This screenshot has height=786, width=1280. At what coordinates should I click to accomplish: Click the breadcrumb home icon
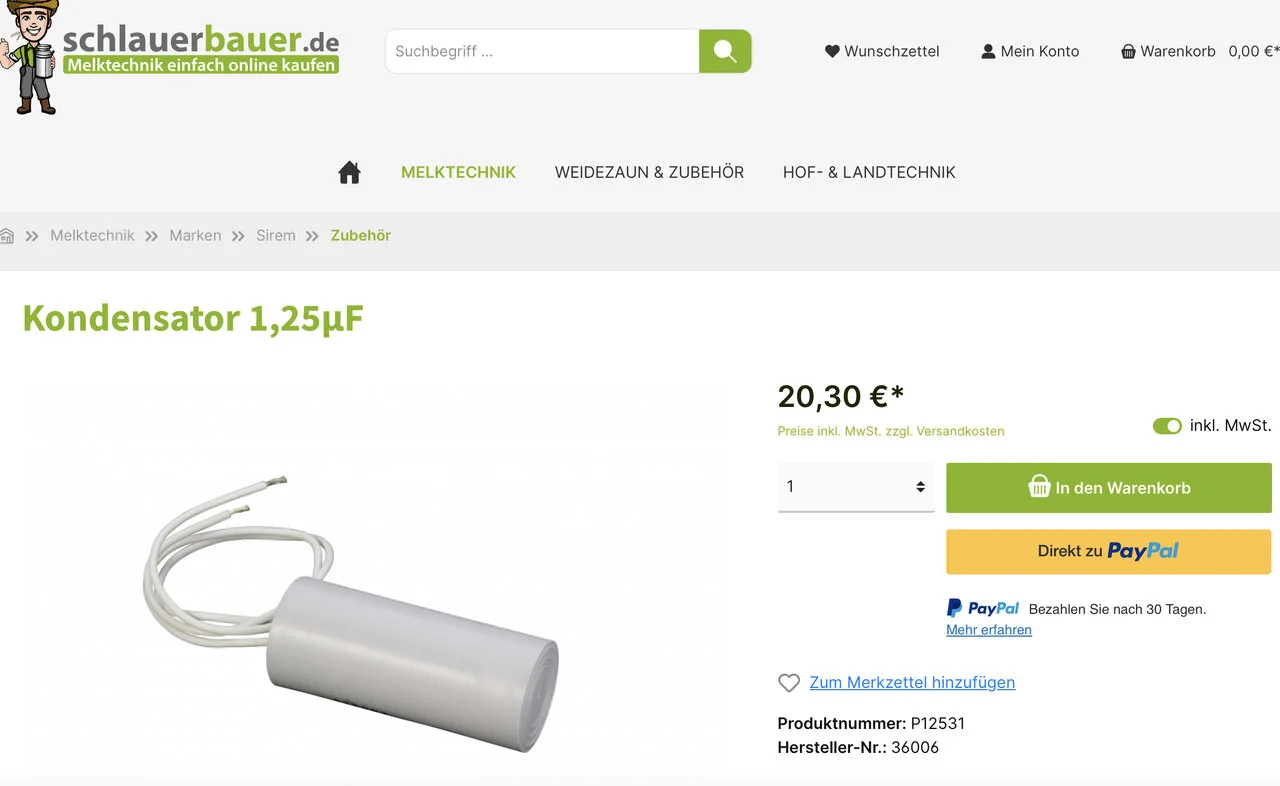[x=7, y=236]
